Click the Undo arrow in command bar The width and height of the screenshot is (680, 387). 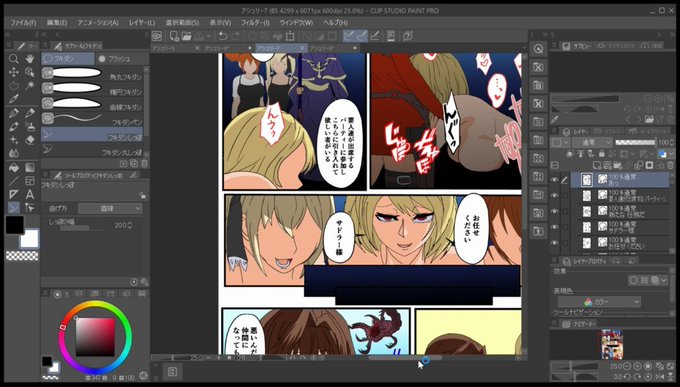[x=222, y=36]
